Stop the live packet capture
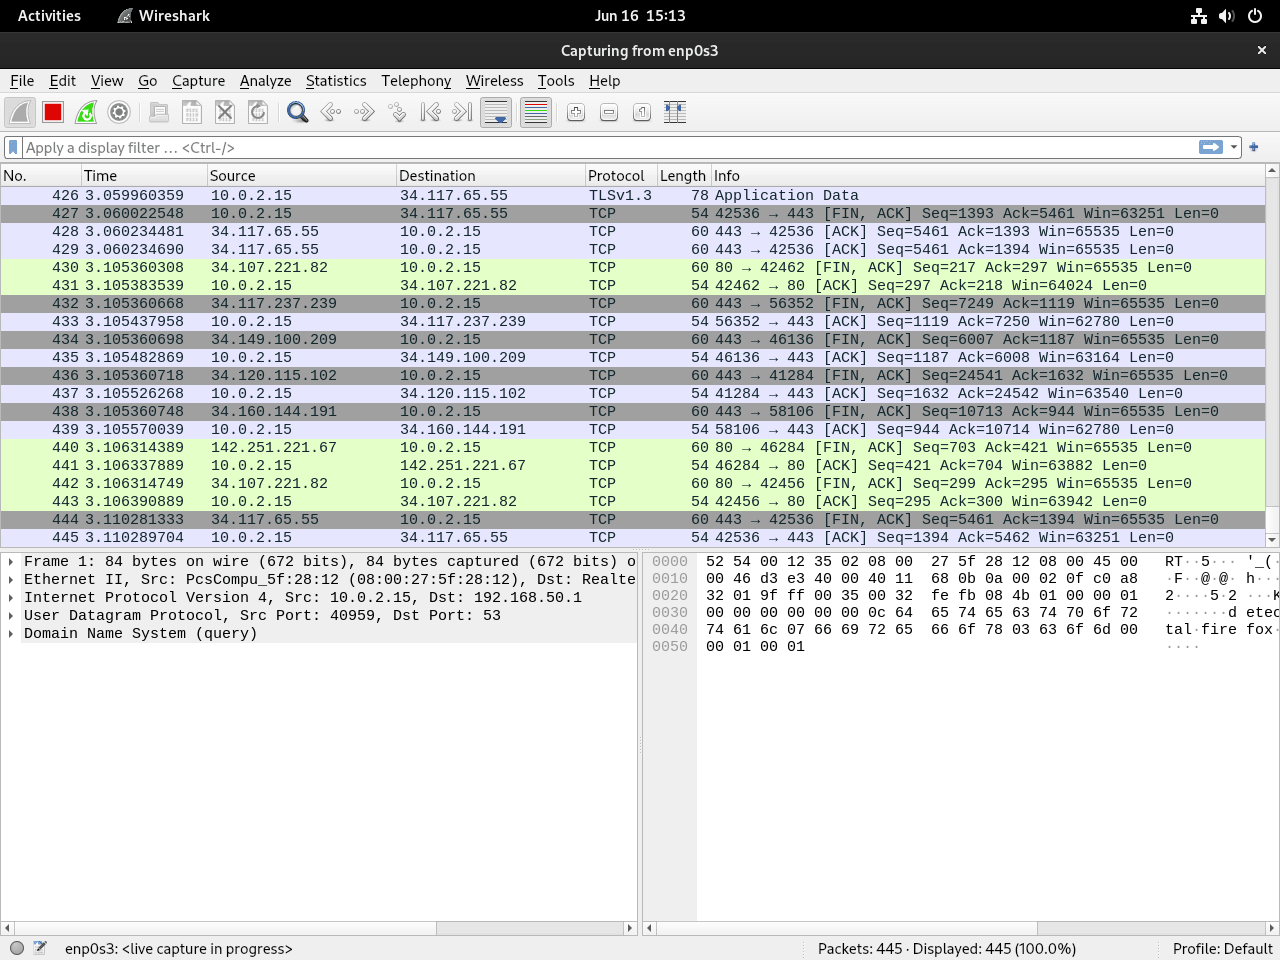The height and width of the screenshot is (960, 1280). click(x=52, y=112)
